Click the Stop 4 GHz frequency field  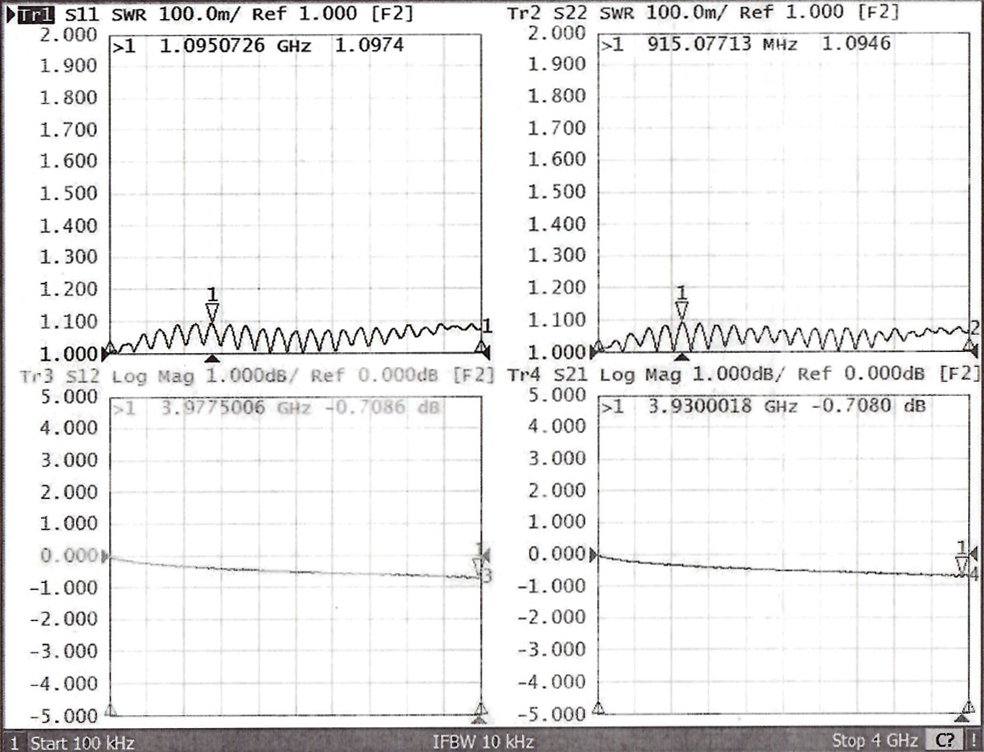(875, 742)
